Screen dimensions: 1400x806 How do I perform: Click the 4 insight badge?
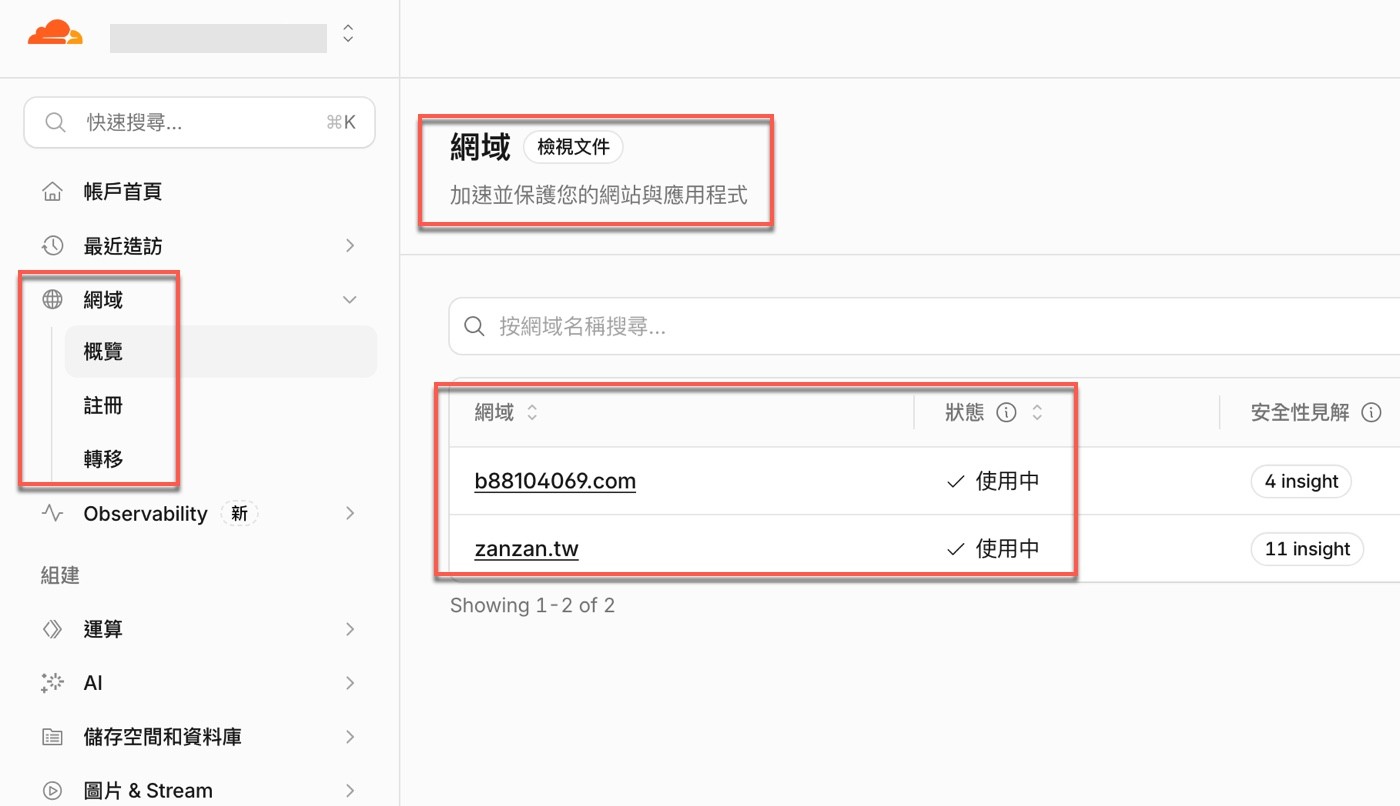(1301, 481)
